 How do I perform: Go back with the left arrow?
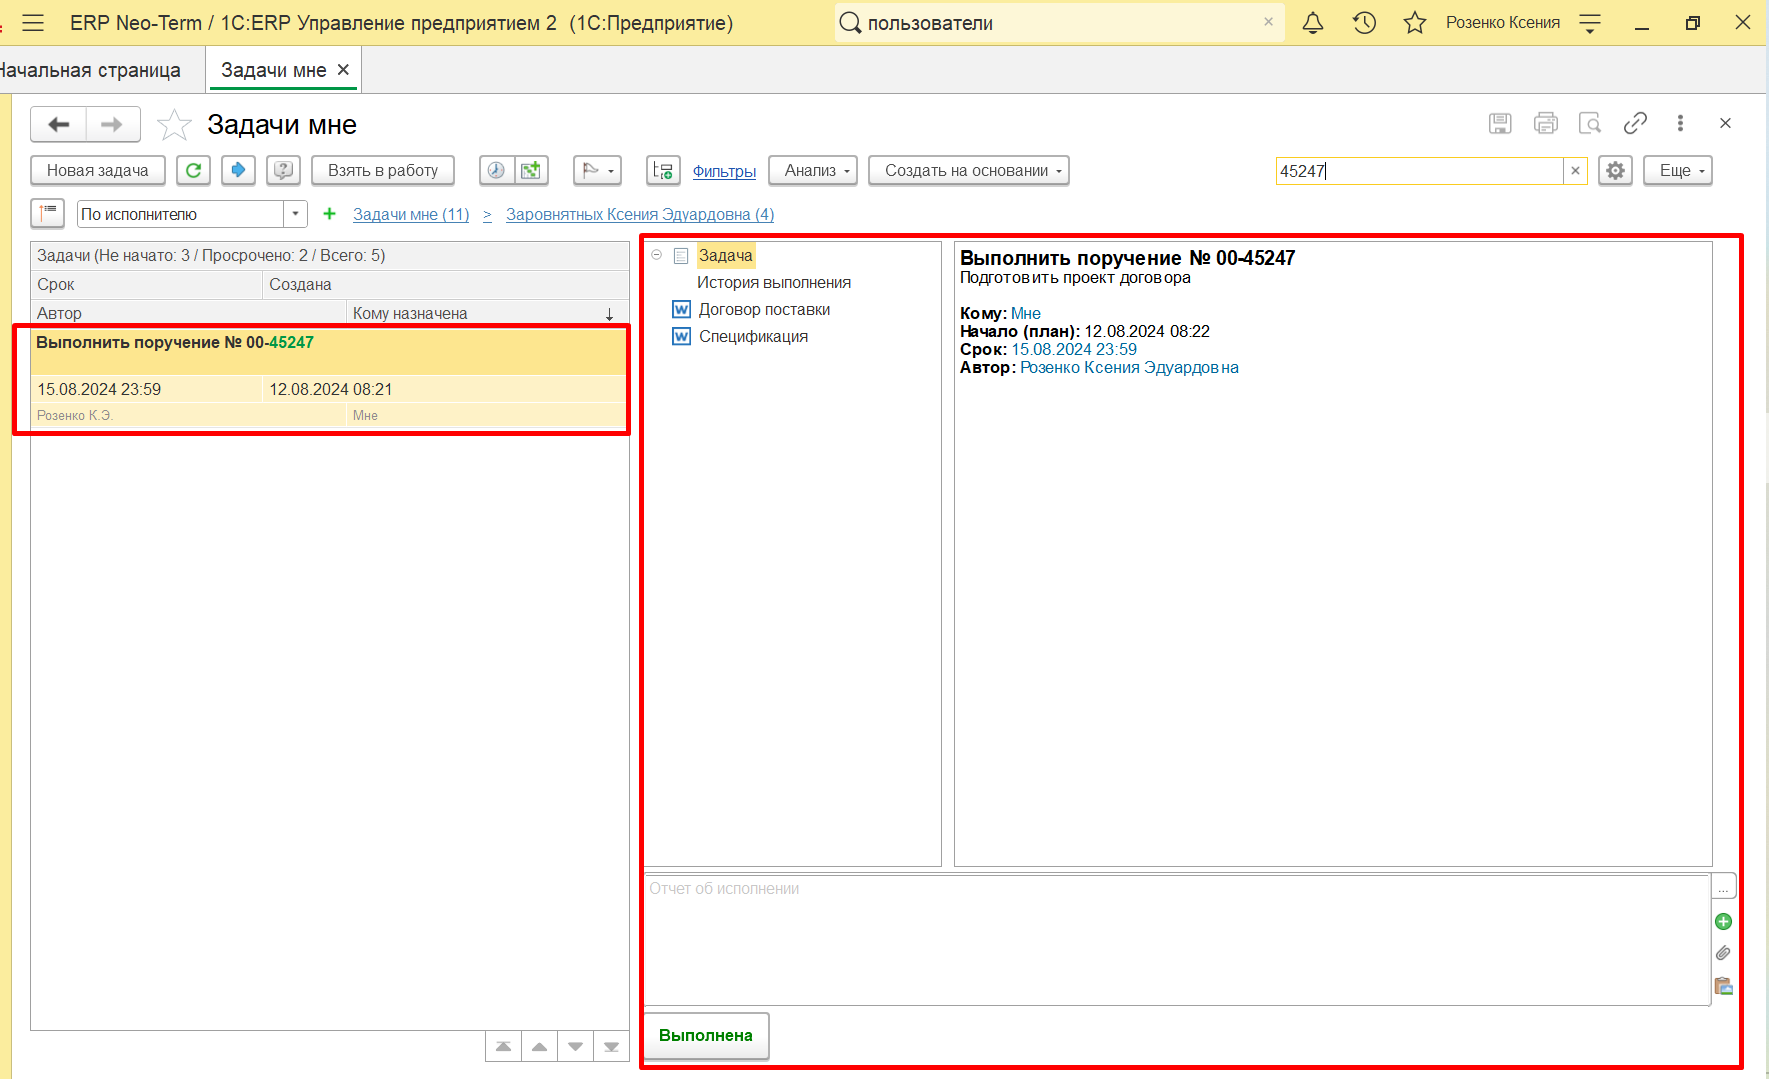point(59,124)
